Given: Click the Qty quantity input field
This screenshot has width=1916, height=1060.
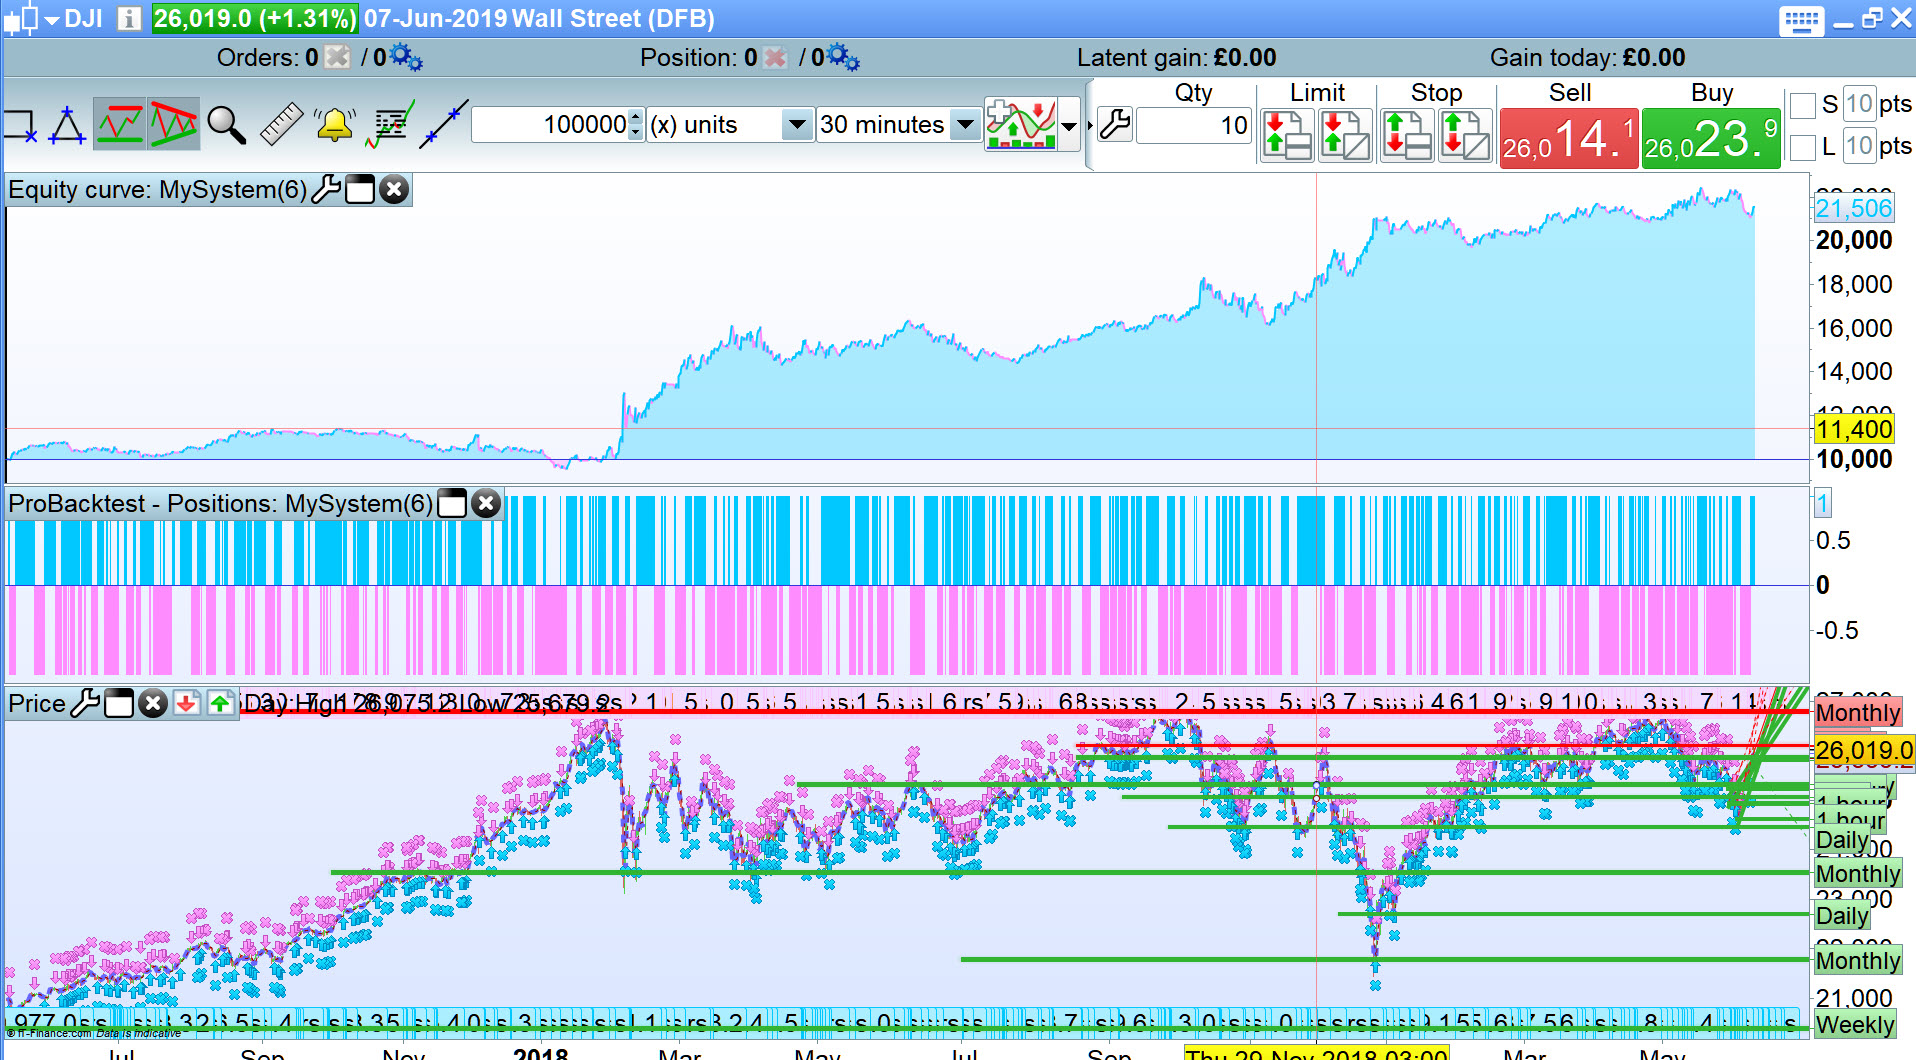Looking at the screenshot, I should click(x=1194, y=125).
